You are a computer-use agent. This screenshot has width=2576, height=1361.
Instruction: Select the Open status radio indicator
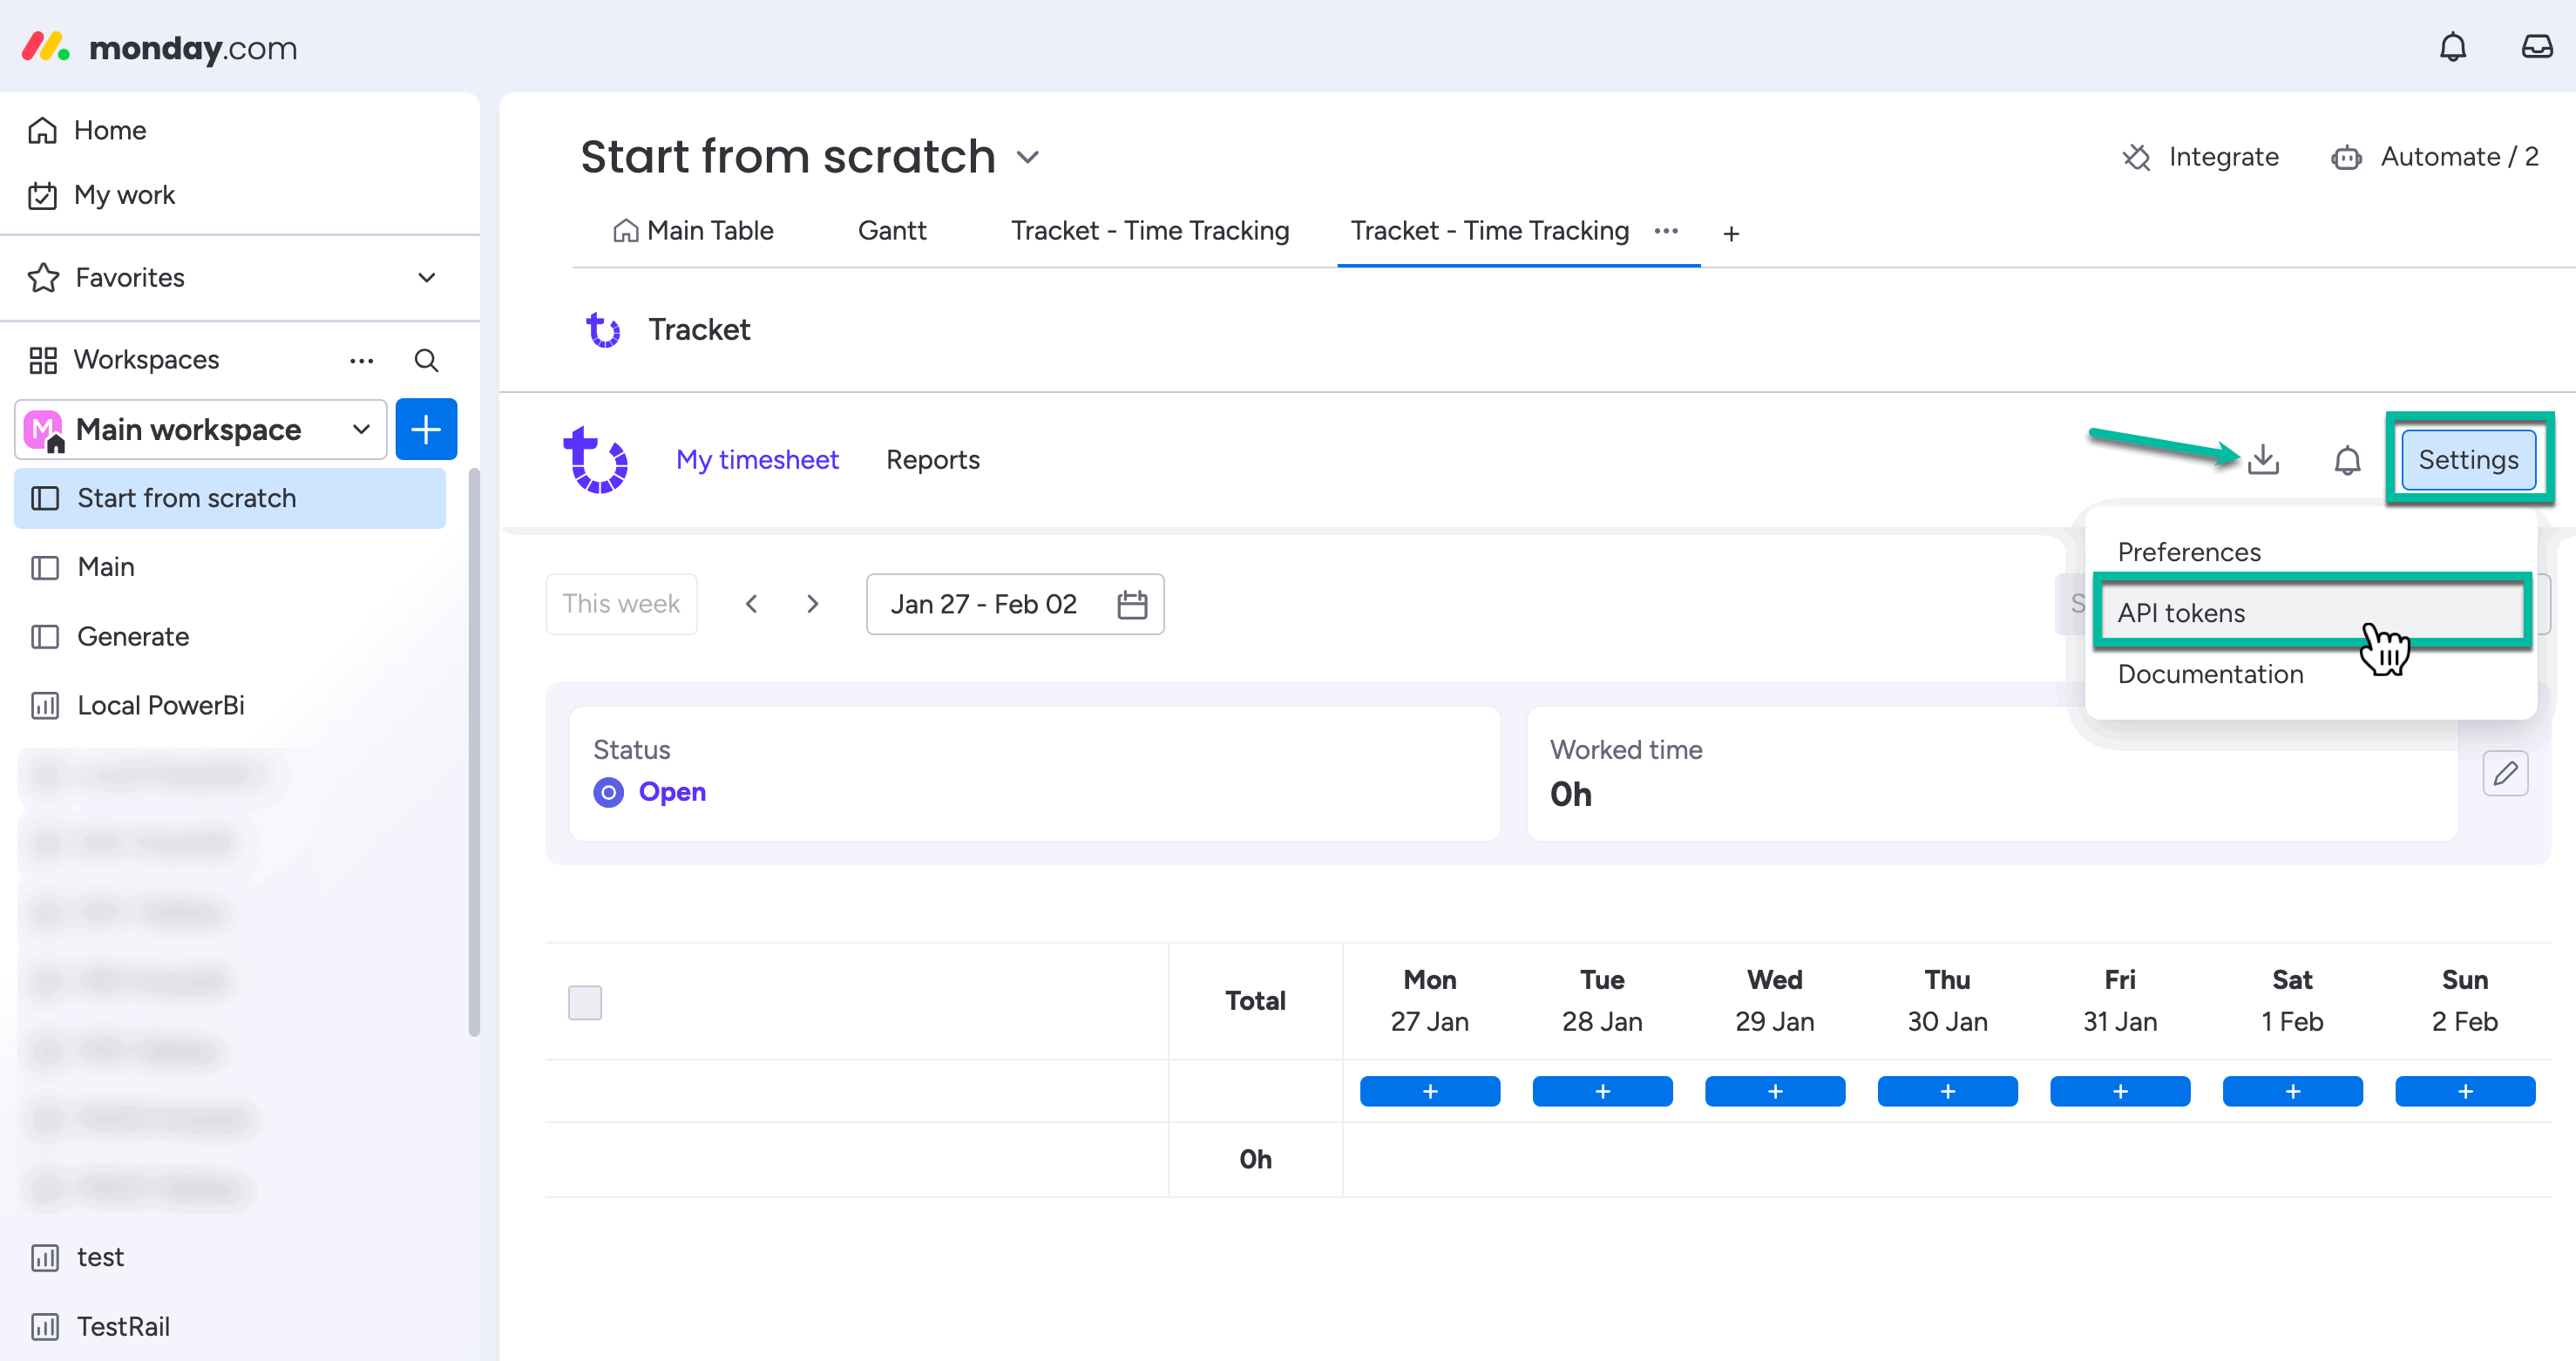607,792
